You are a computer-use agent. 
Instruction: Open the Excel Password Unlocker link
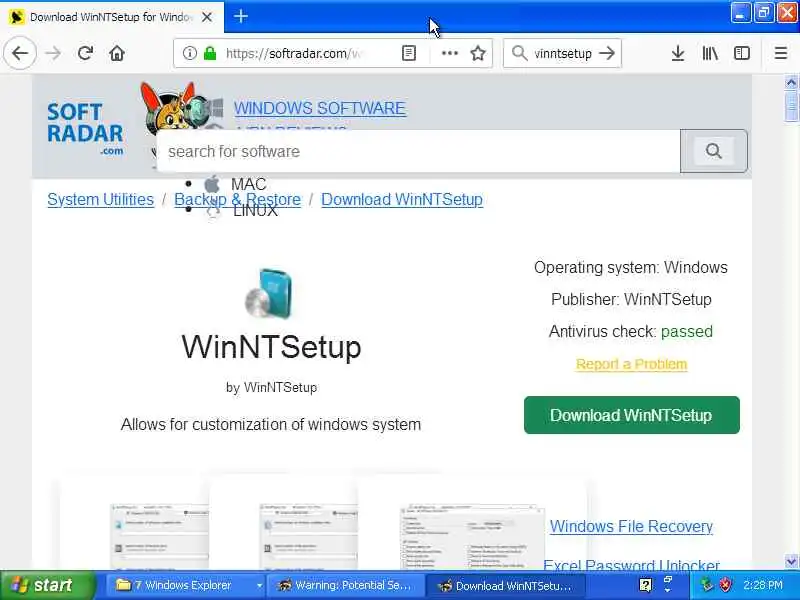631,564
